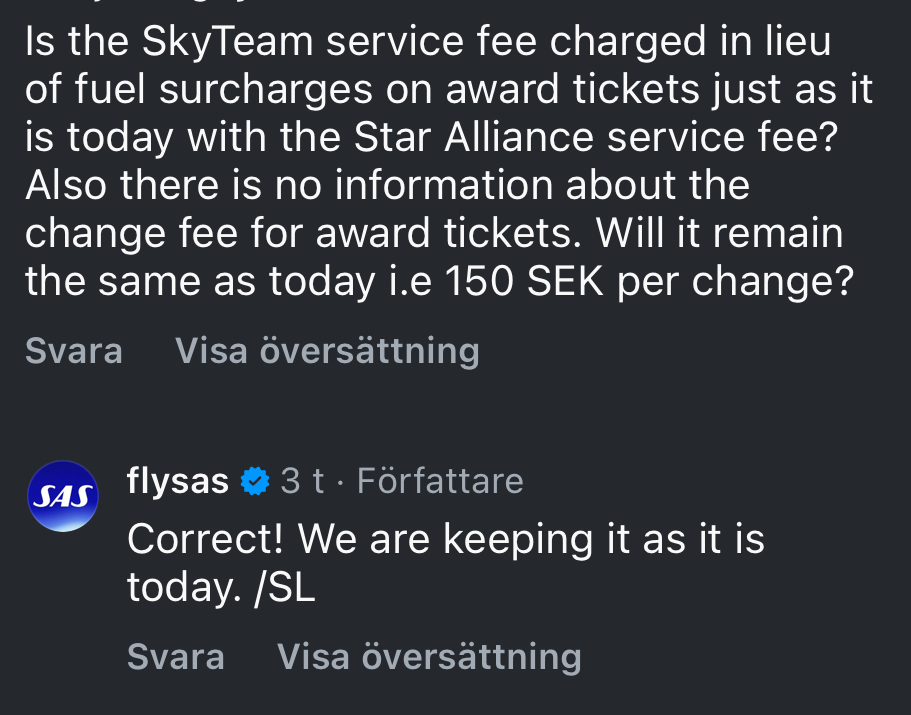
Task: Click the blue verified badge beside flysas
Action: click(256, 482)
